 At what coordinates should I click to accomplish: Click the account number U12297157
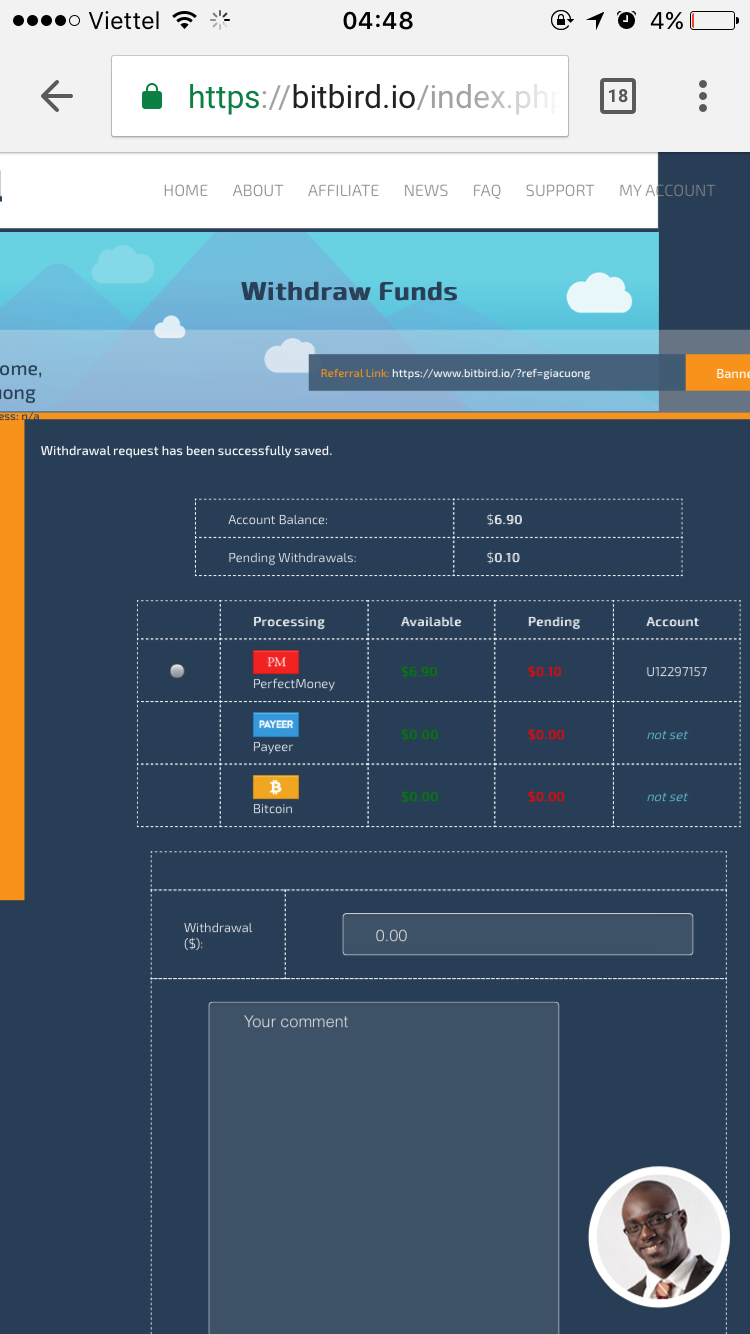(676, 672)
